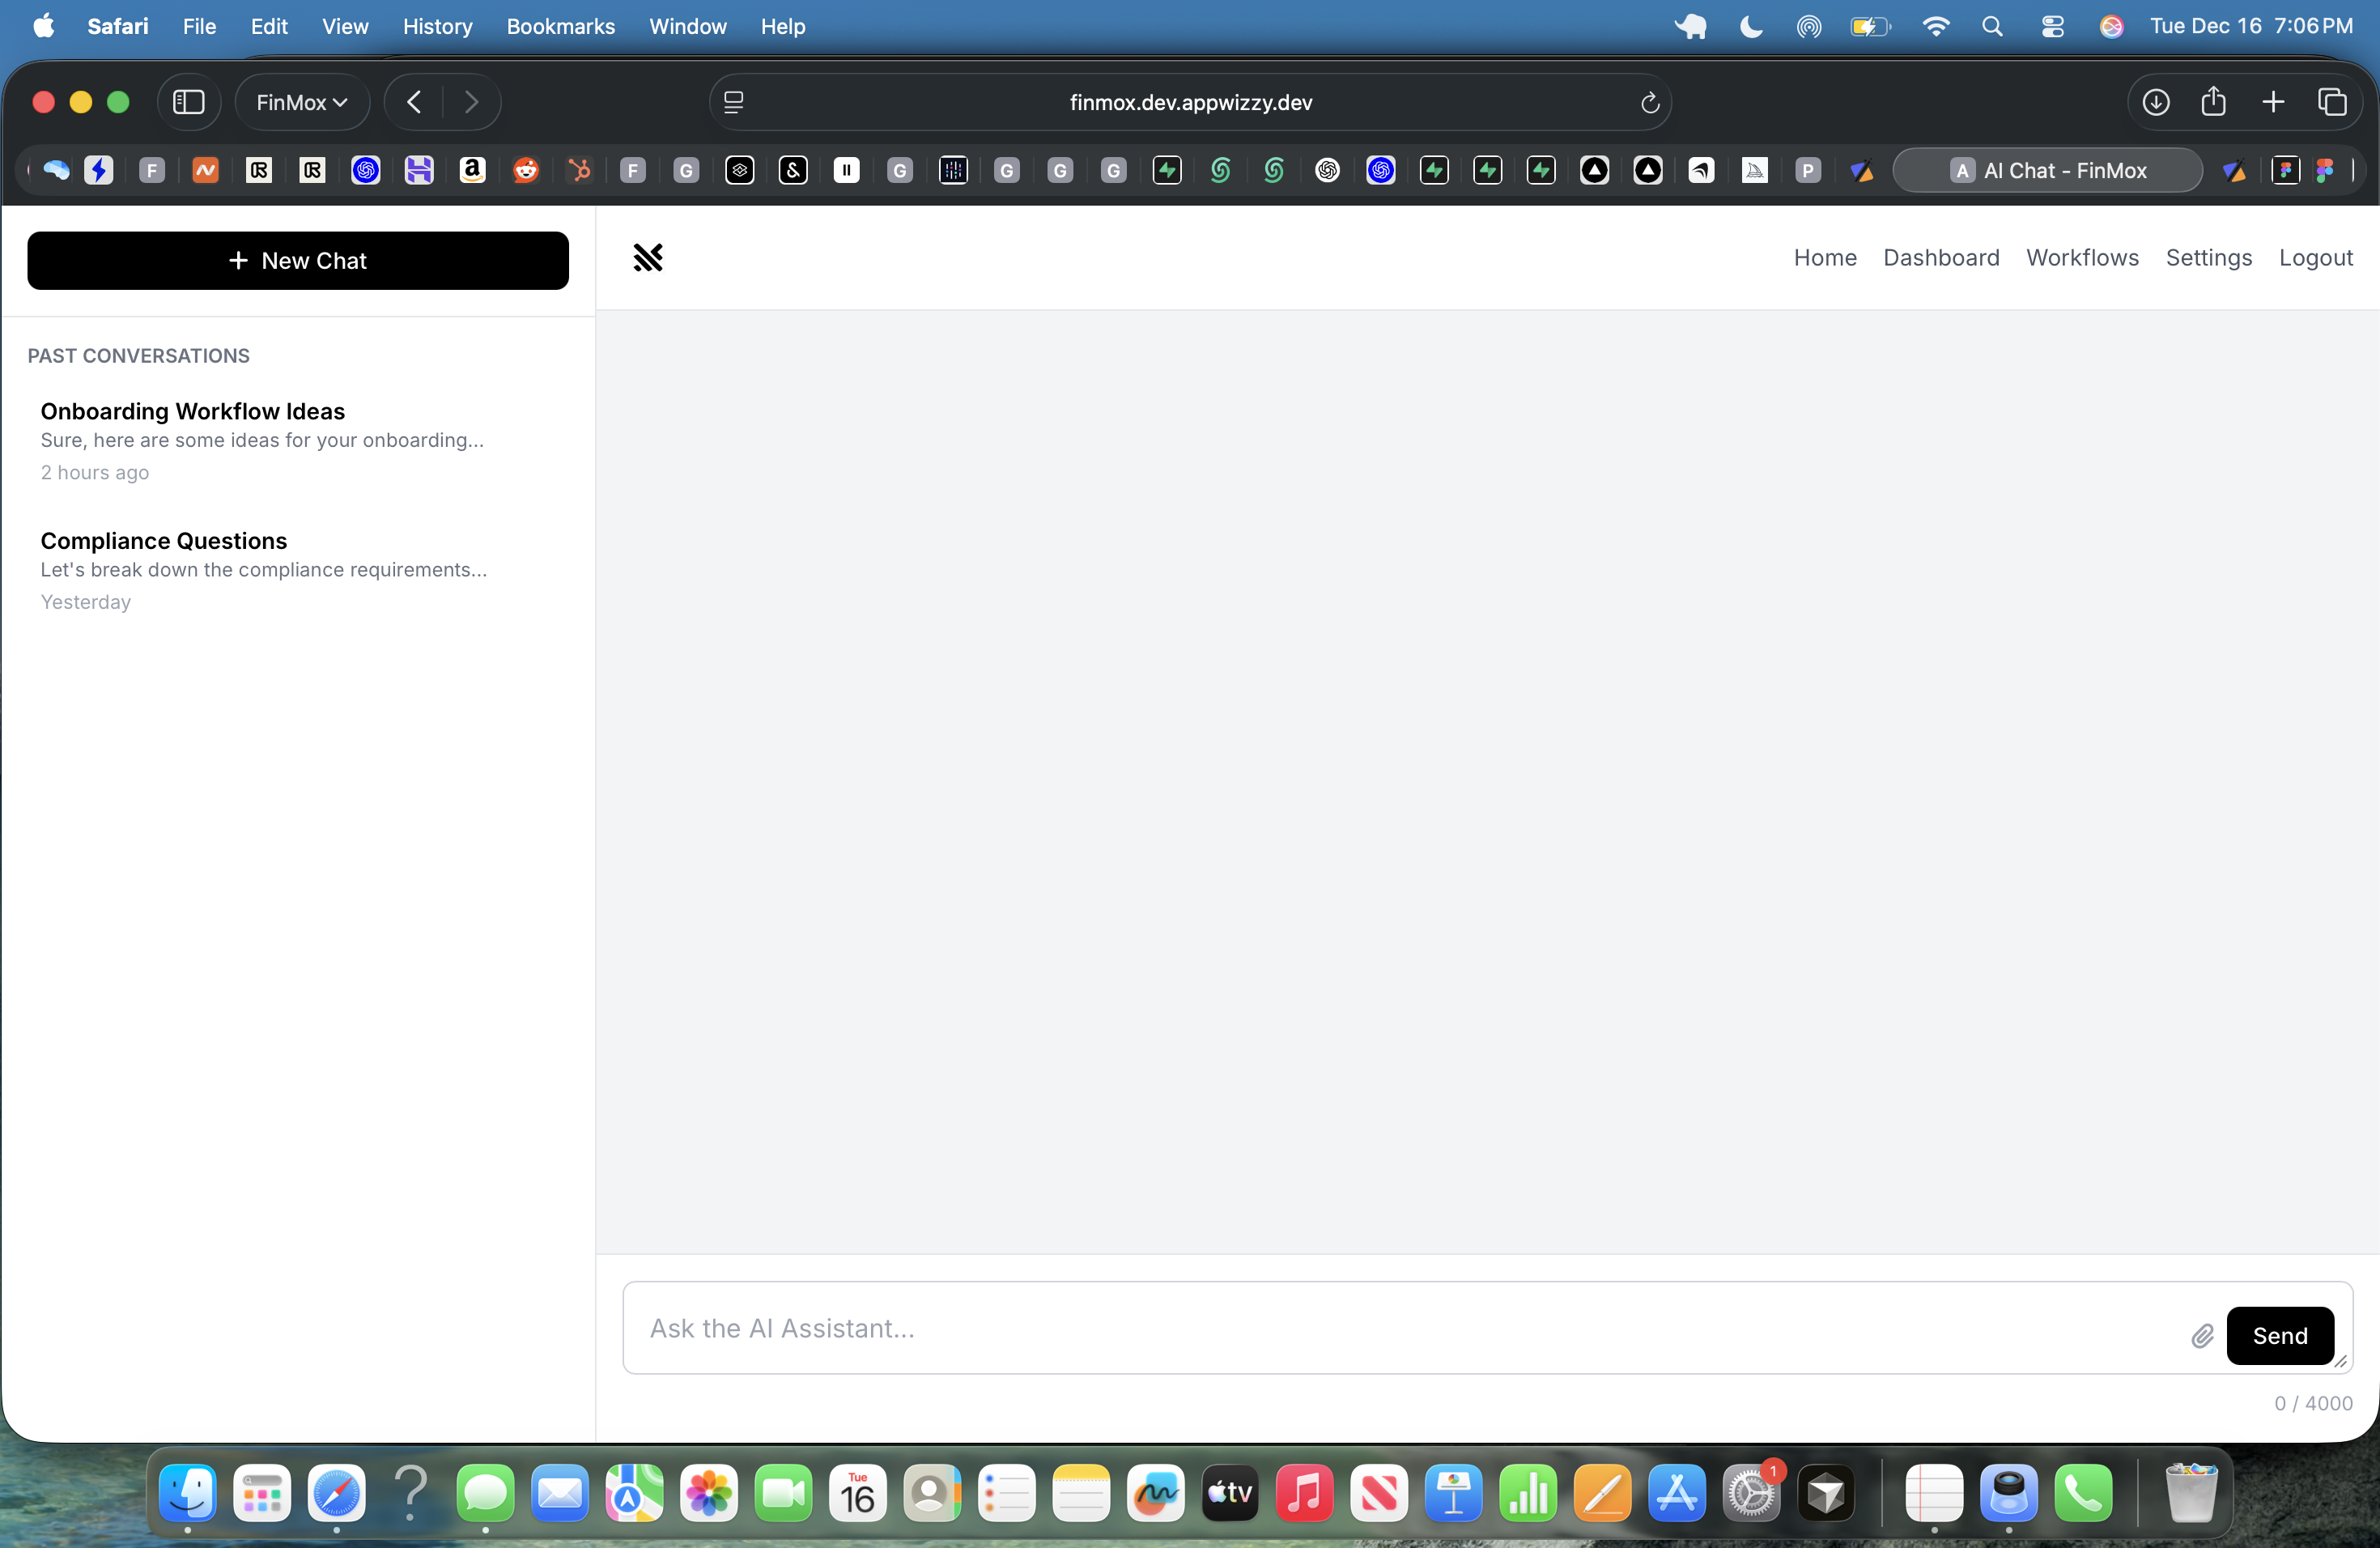This screenshot has height=1548, width=2380.
Task: Toggle the Safari sidebar button
Action: pyautogui.click(x=189, y=102)
